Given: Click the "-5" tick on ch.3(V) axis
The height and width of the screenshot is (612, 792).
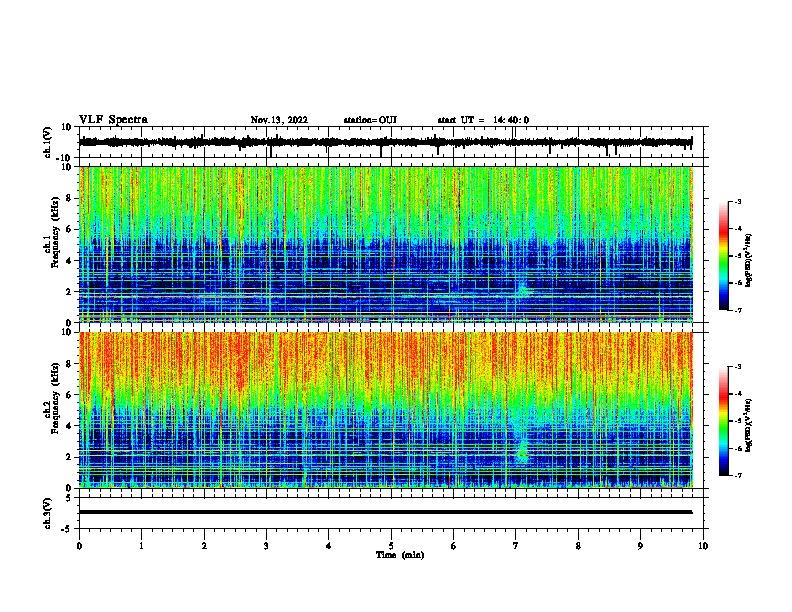Looking at the screenshot, I should tap(68, 529).
